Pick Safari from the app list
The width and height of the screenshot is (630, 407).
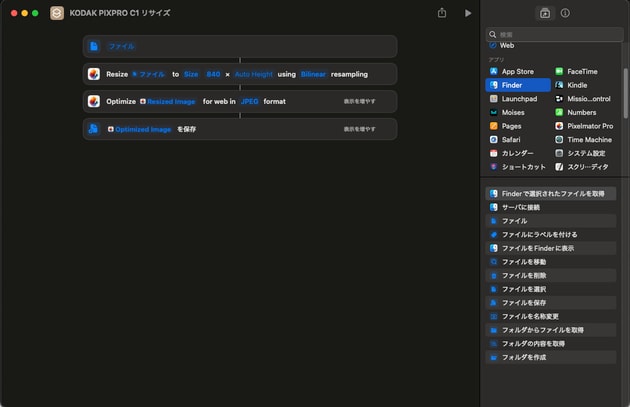[x=513, y=140]
